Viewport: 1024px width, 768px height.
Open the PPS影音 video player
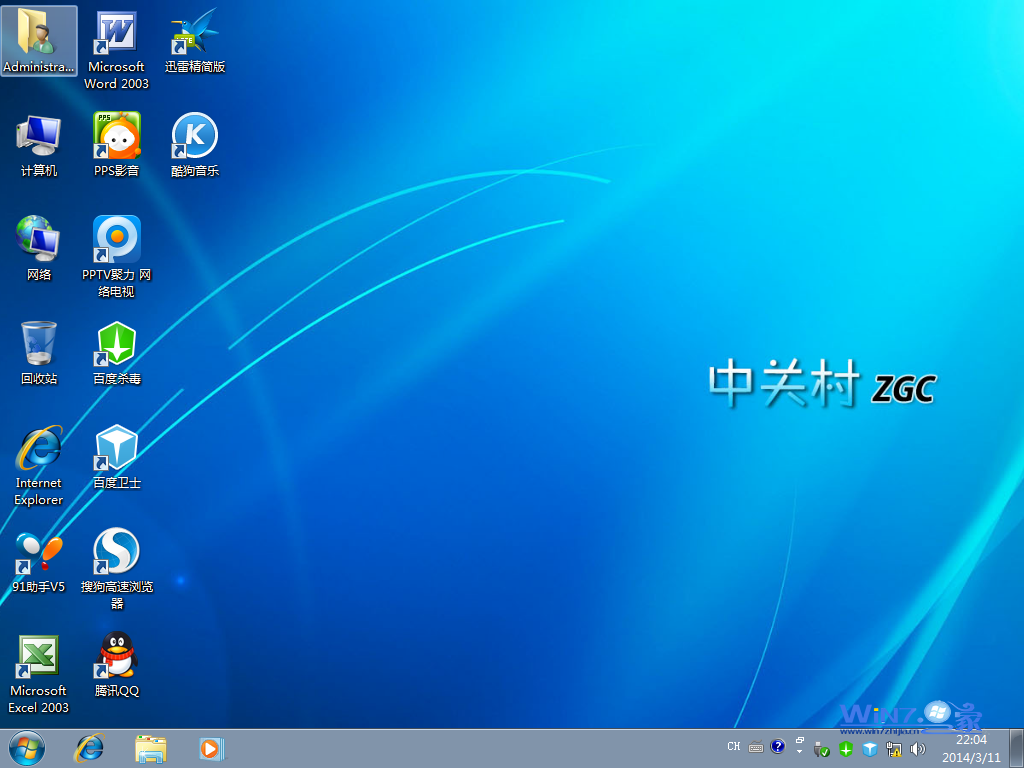tap(116, 135)
